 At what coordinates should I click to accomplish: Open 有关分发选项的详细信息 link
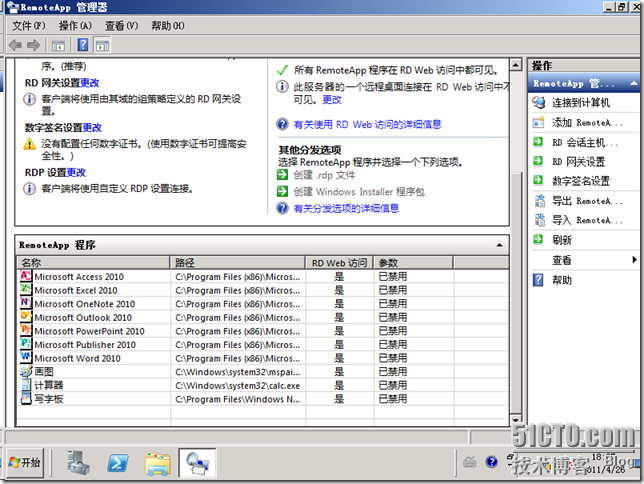(346, 208)
